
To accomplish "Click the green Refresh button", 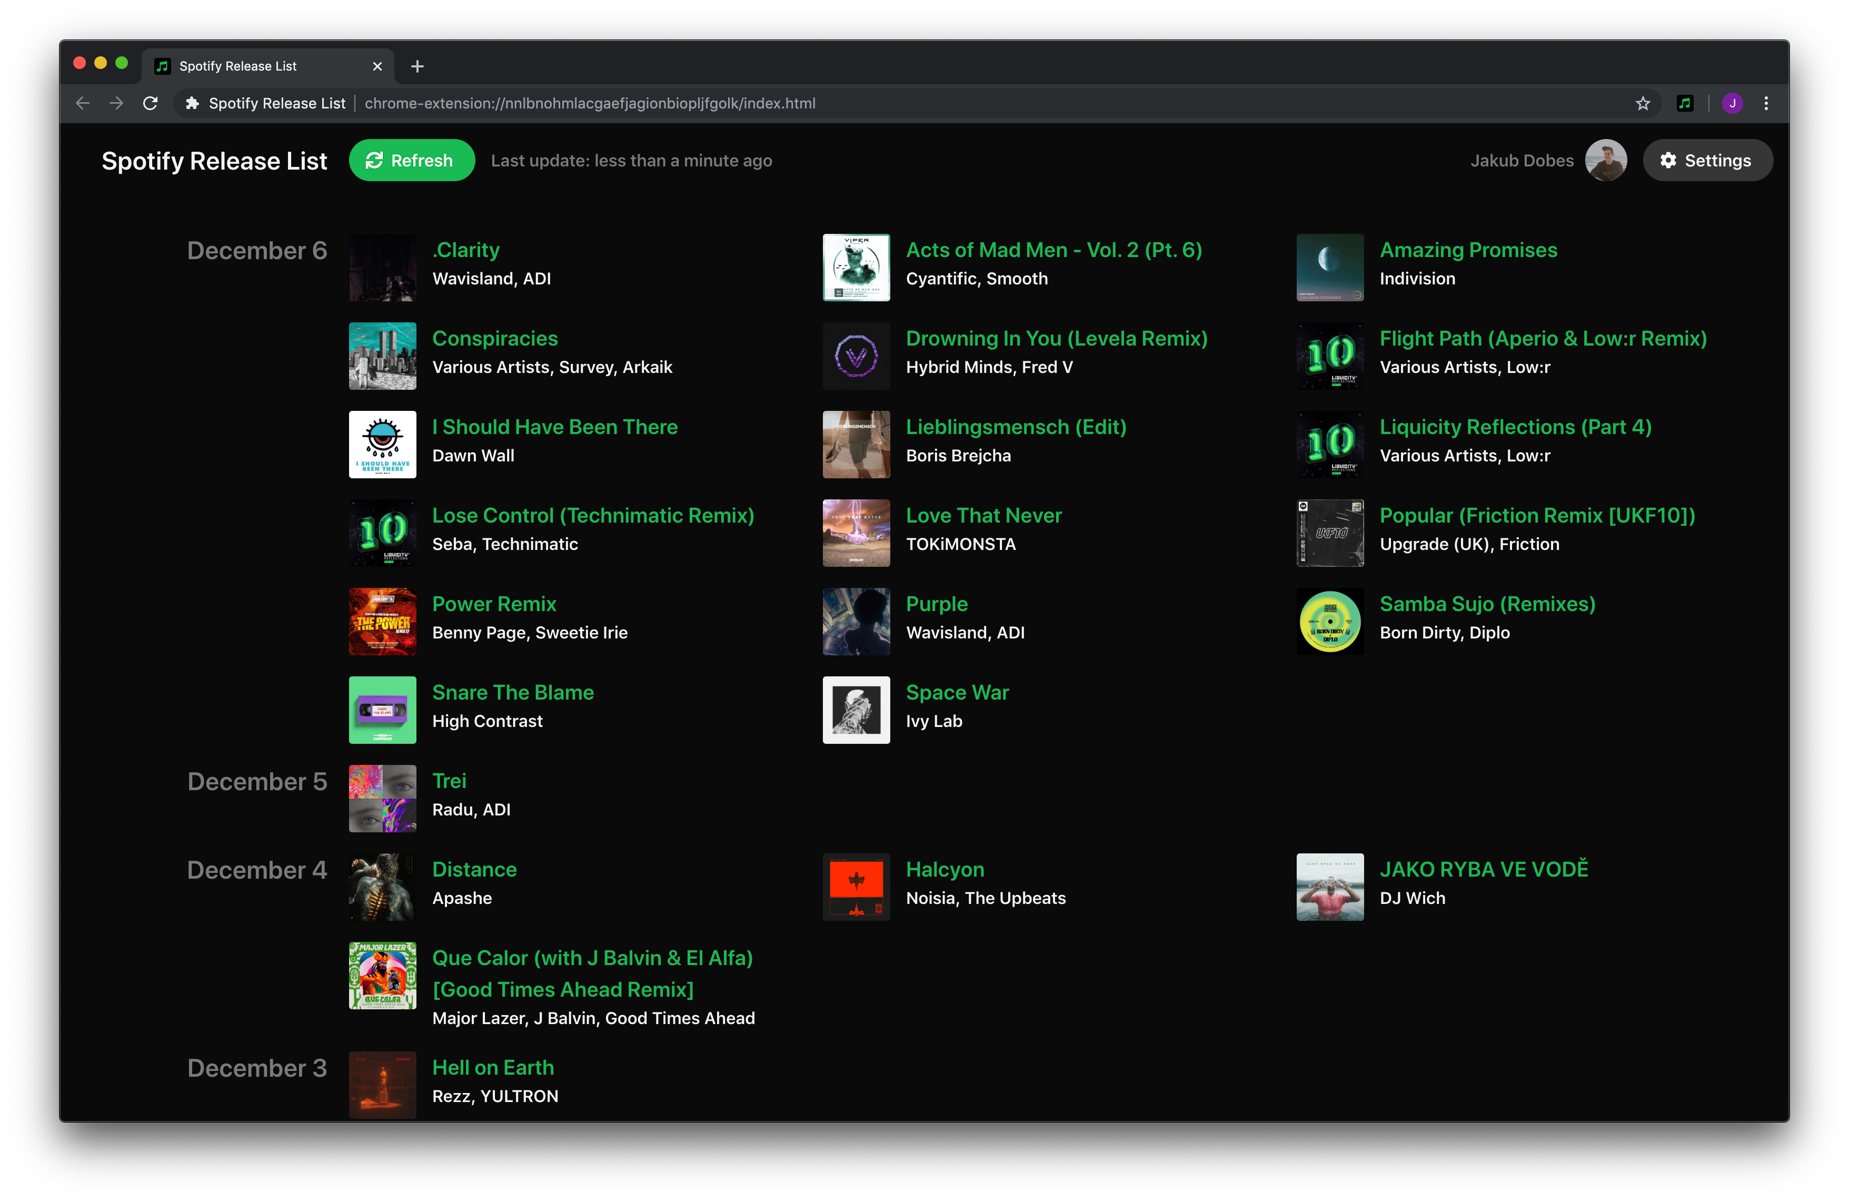I will point(411,160).
